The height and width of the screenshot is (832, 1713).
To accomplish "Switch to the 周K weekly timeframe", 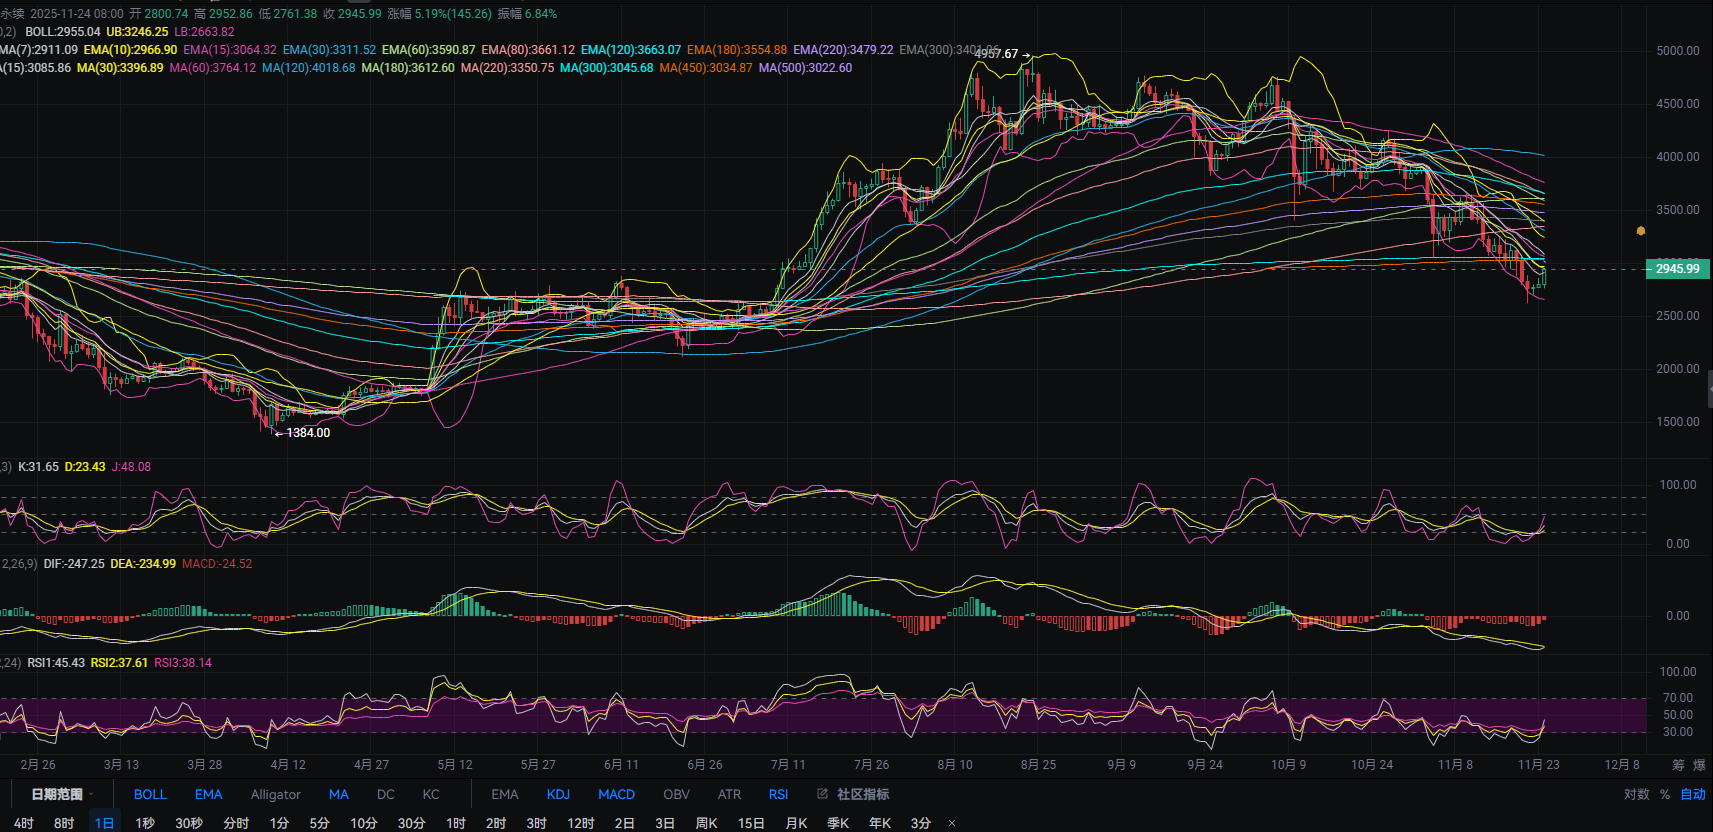I will pyautogui.click(x=706, y=823).
